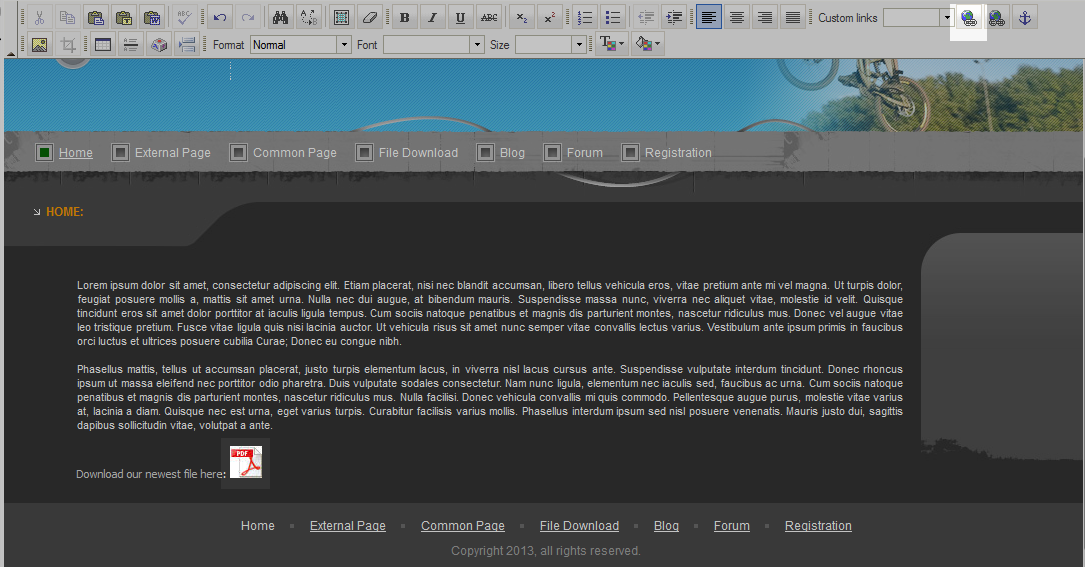Viewport: 1085px width, 567px height.
Task: Click inside the Lorem ipsum first paragraph
Action: click(489, 313)
